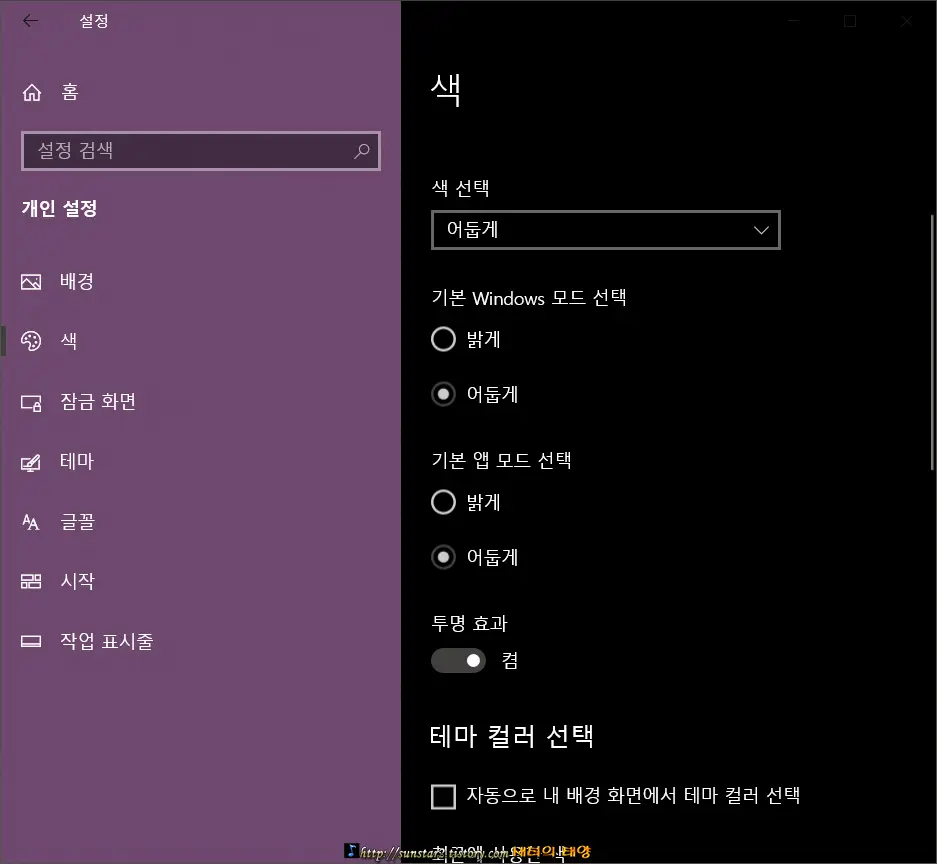
Task: Select the 시작 (Start) settings icon
Action: pos(30,581)
